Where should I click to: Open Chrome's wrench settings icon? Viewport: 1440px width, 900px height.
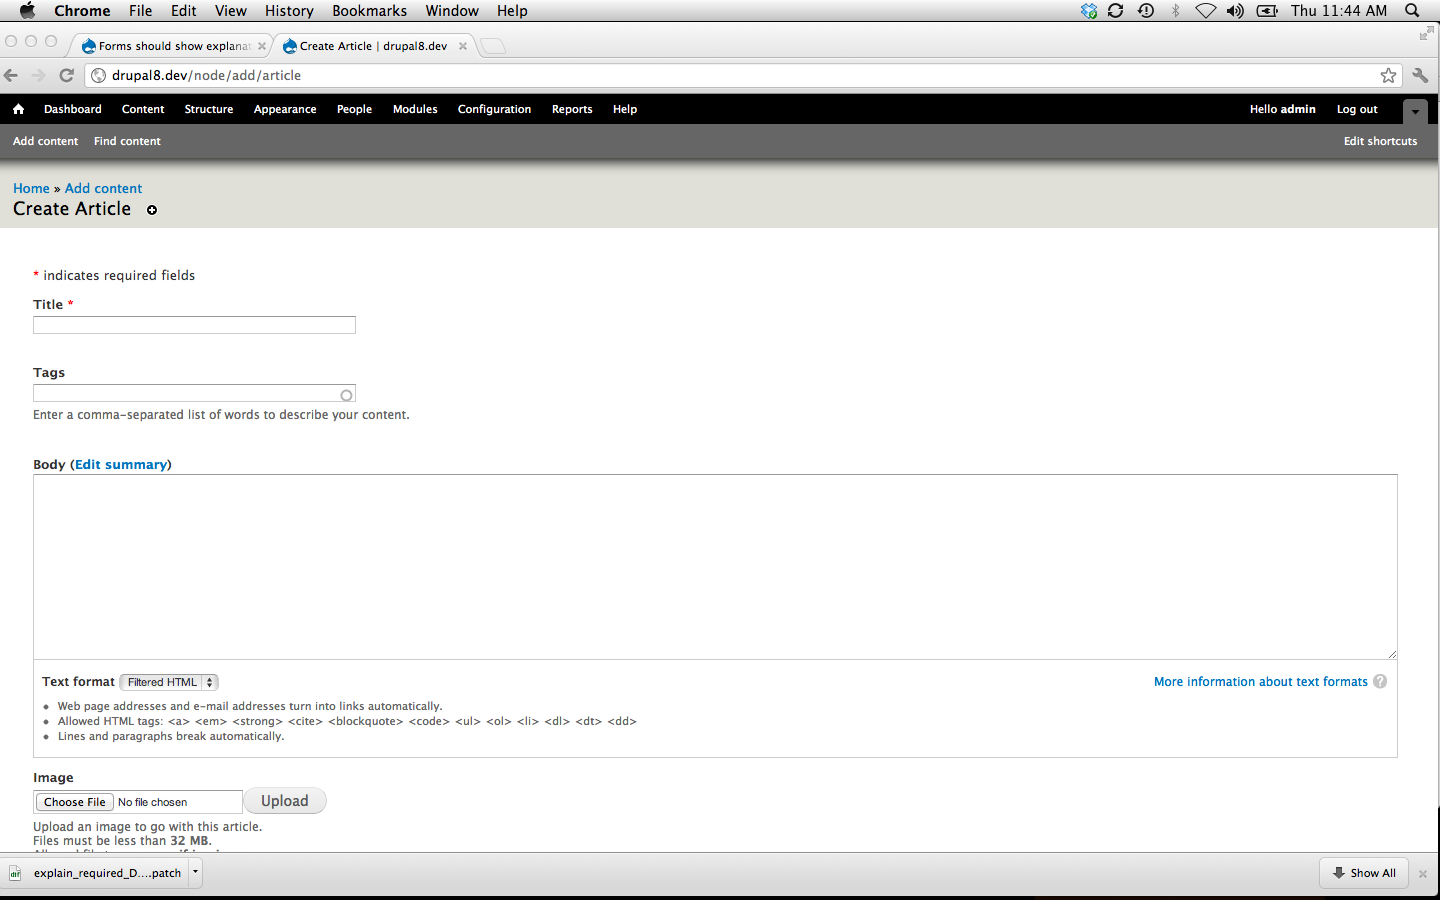[1420, 75]
